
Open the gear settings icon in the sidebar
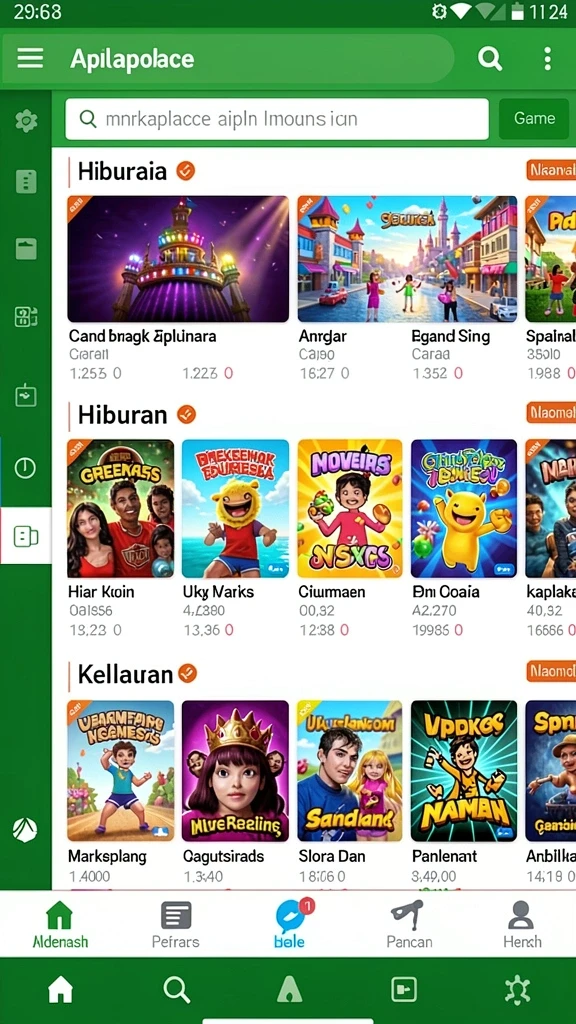26,121
